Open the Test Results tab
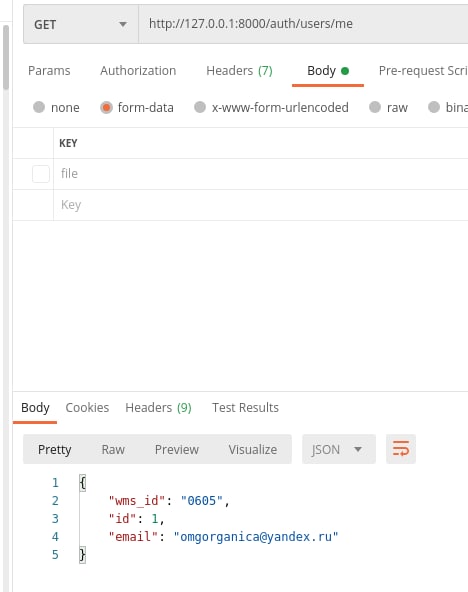 tap(245, 408)
